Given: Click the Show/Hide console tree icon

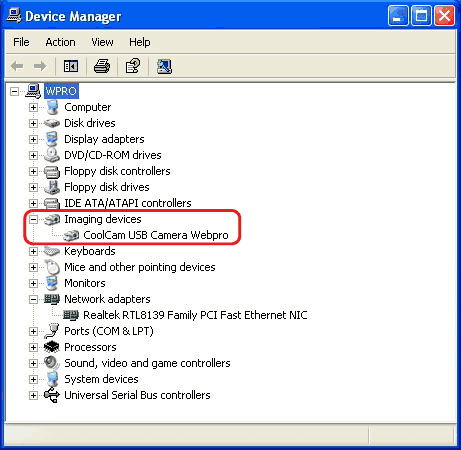Looking at the screenshot, I should [71, 66].
